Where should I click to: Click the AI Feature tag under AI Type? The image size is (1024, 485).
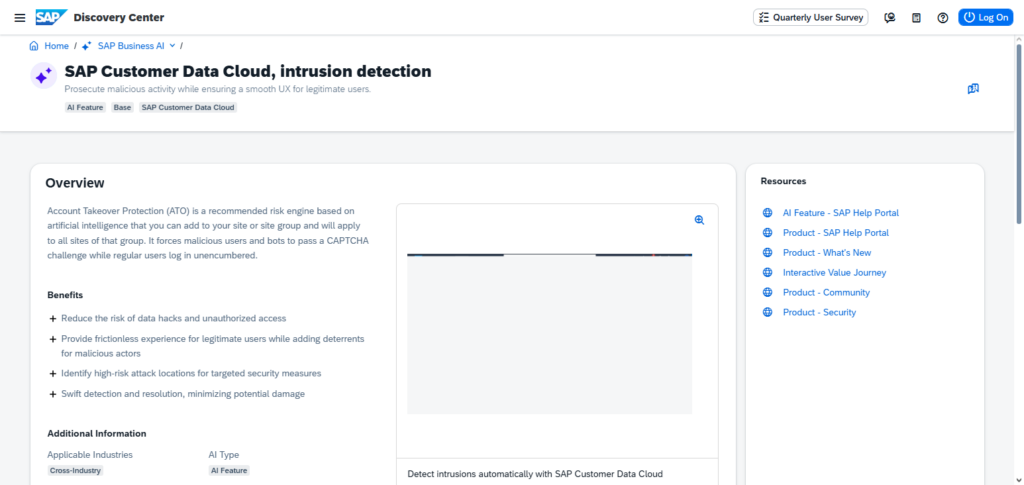click(229, 470)
